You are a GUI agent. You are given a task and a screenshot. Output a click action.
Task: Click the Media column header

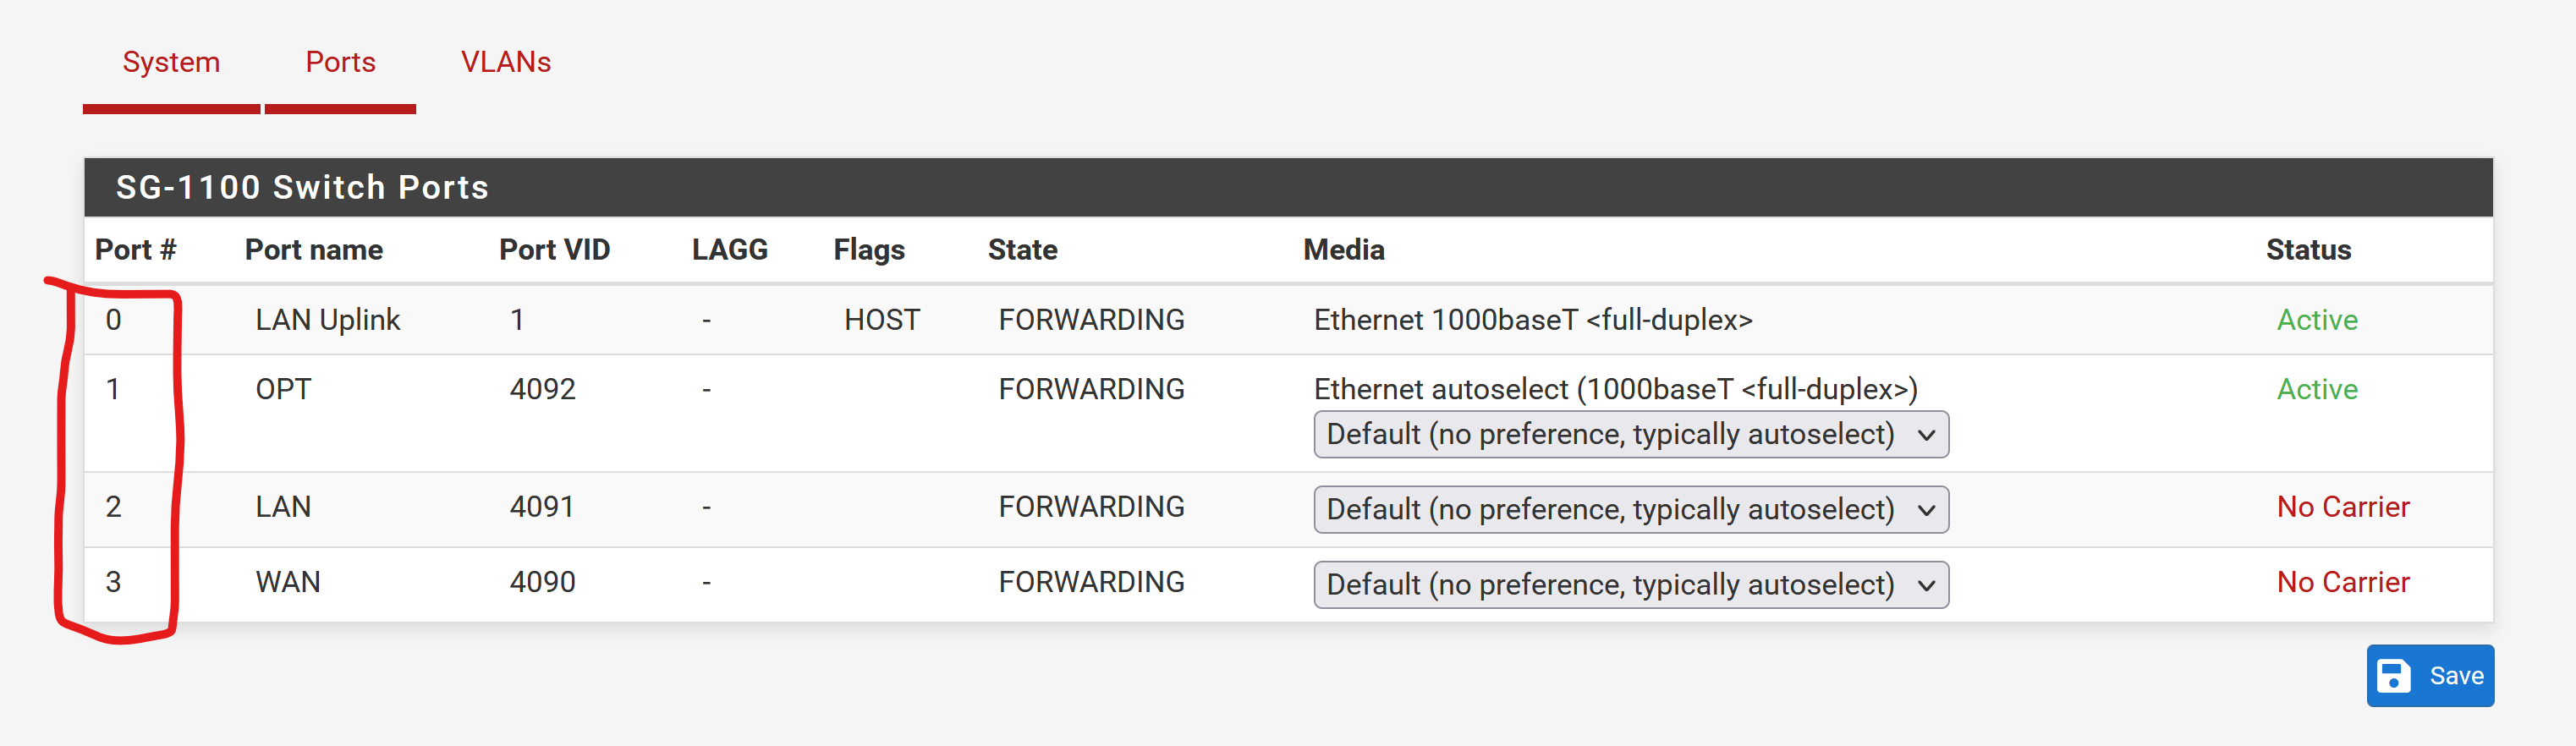[x=1343, y=250]
